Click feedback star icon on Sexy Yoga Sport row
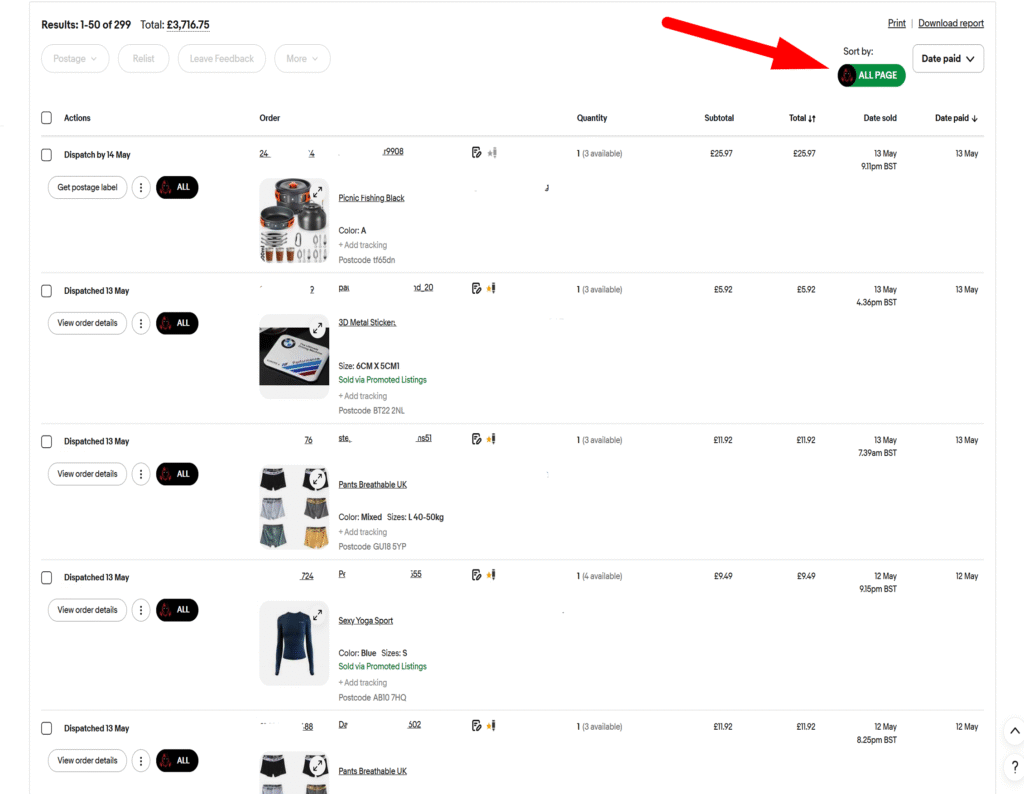The width and height of the screenshot is (1024, 794). (491, 575)
